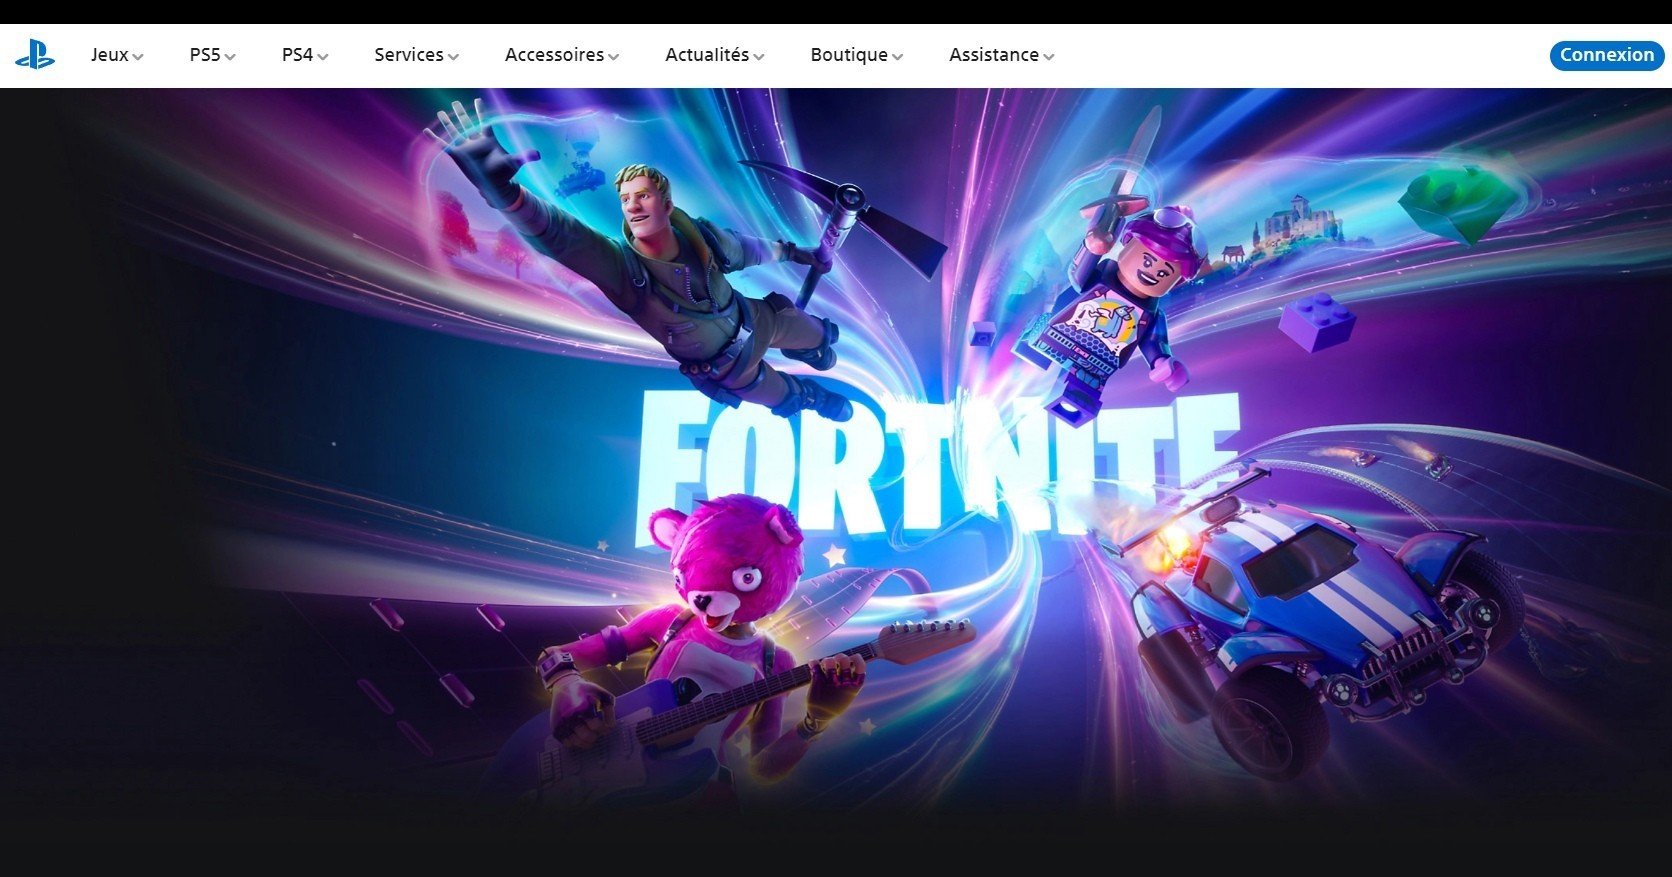Open the Actualités menu
1672x877 pixels.
tap(715, 55)
